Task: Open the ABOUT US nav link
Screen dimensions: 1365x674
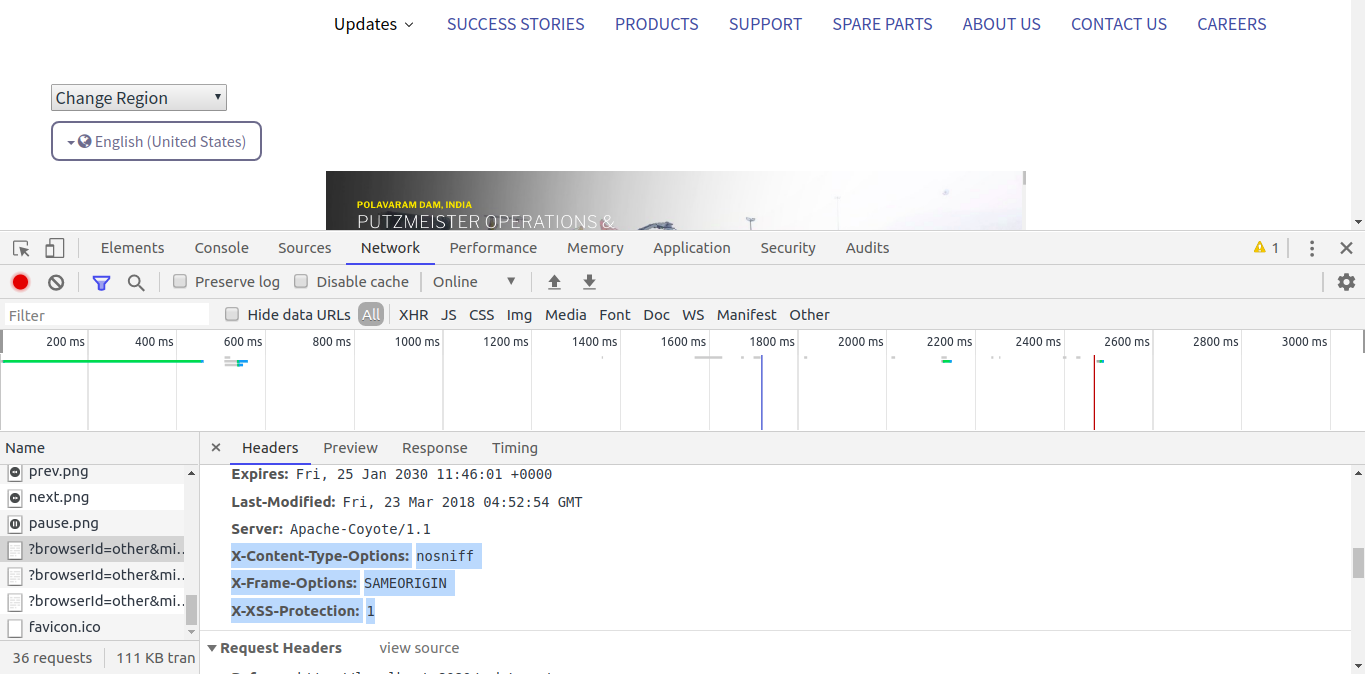Action: point(1001,24)
